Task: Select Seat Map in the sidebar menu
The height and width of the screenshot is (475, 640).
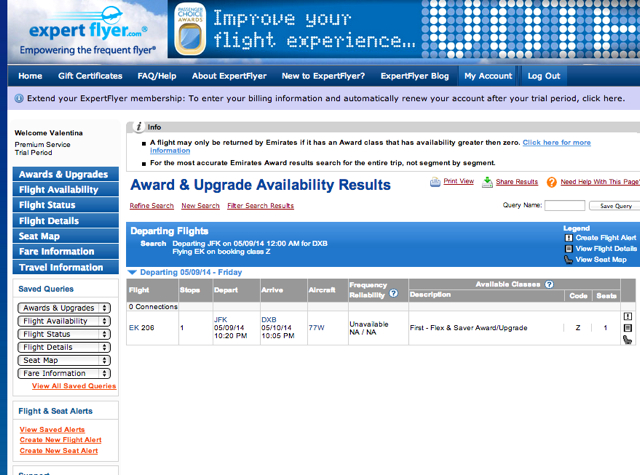Action: (x=66, y=236)
